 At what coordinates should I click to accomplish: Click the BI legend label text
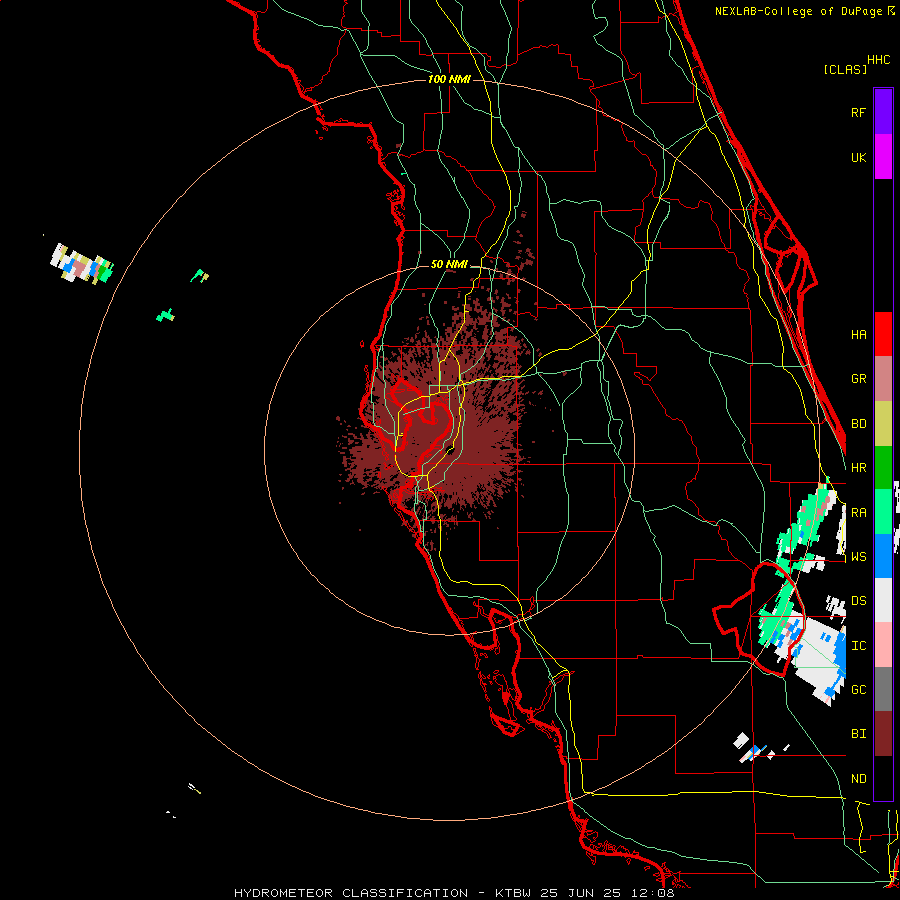858,734
